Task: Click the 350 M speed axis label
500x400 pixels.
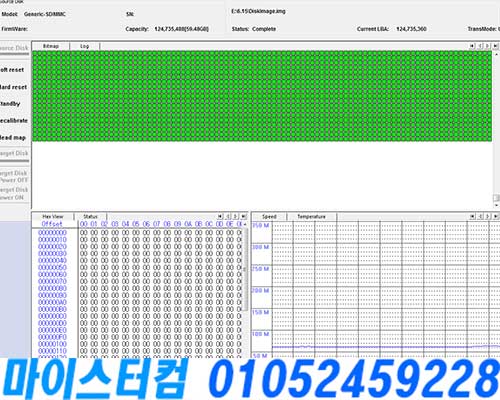Action: tap(261, 226)
